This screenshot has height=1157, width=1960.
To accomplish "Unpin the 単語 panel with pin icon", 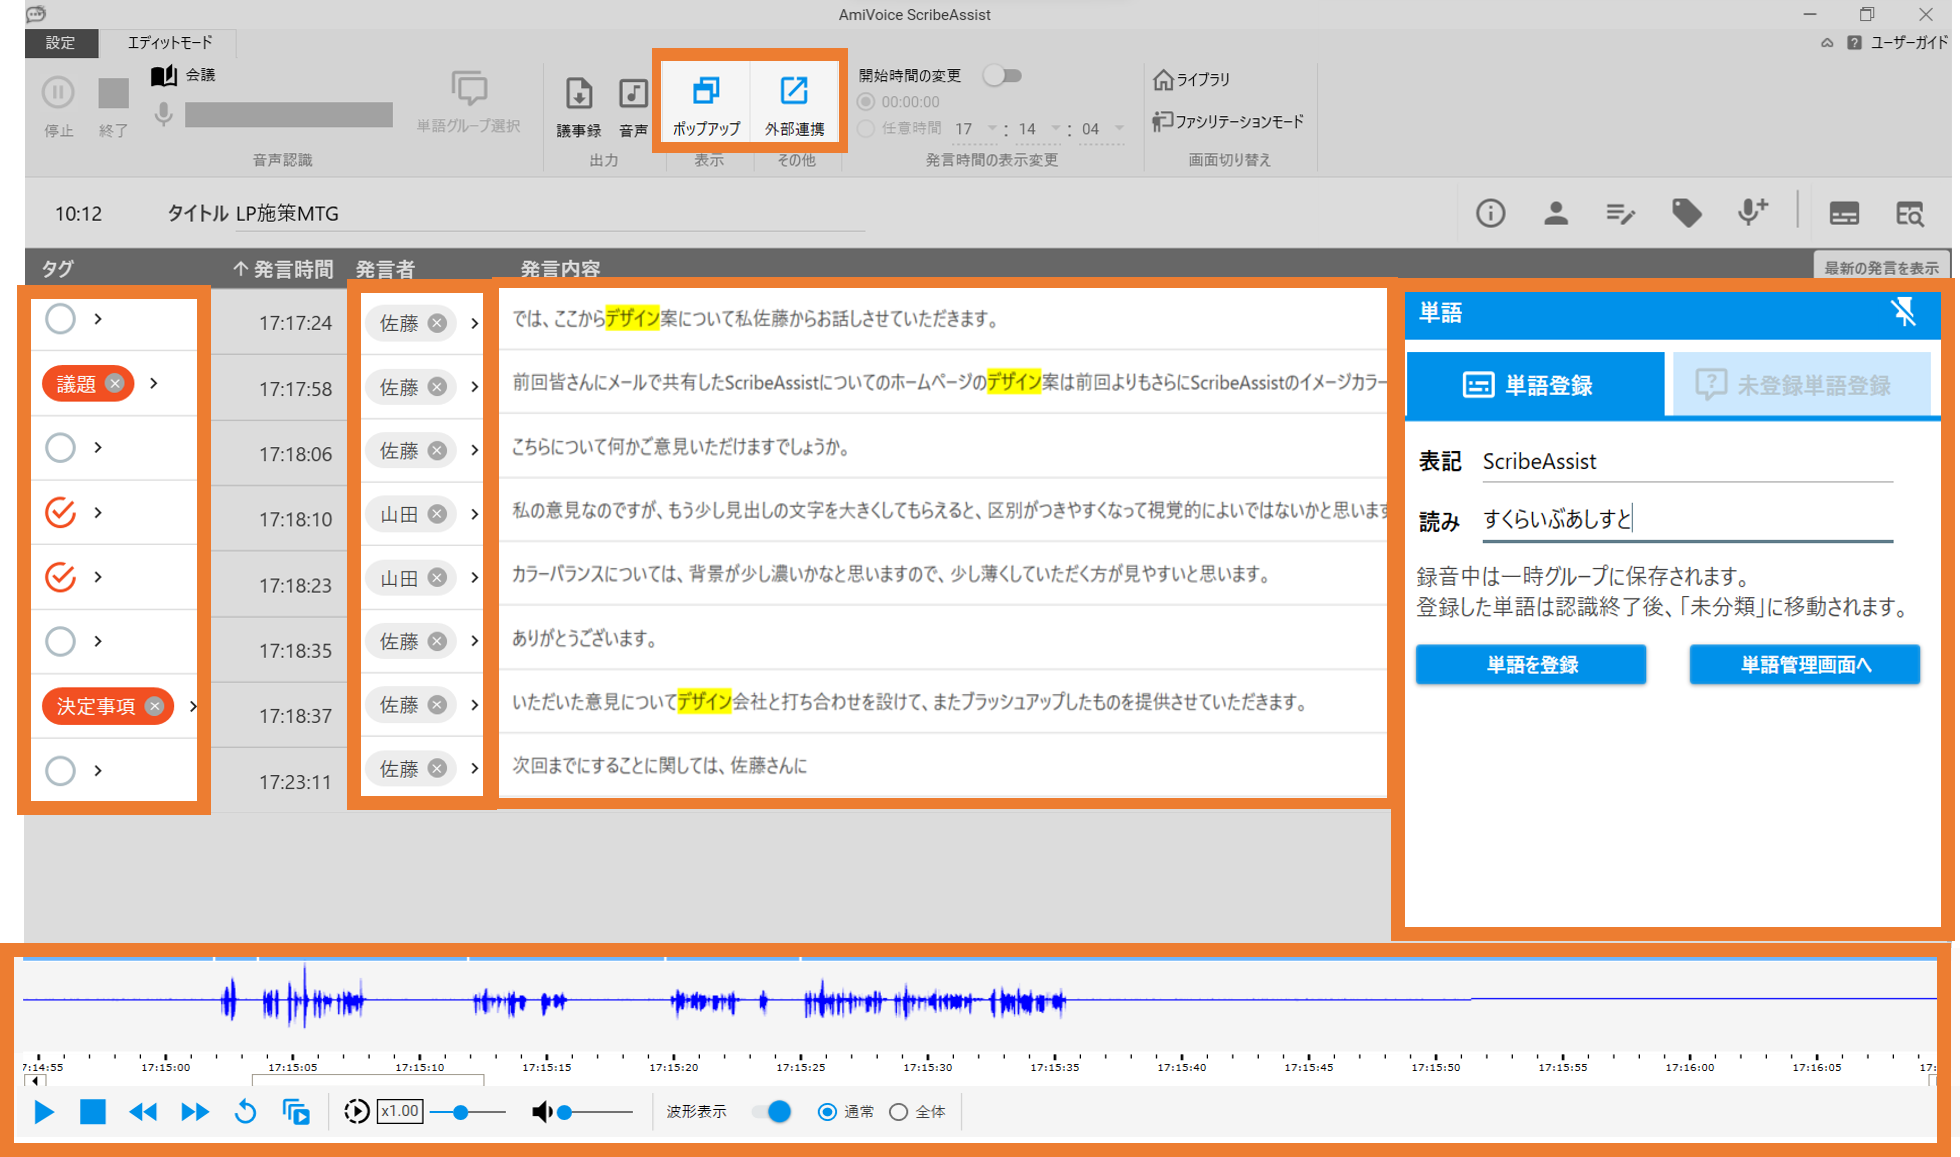I will pyautogui.click(x=1904, y=312).
